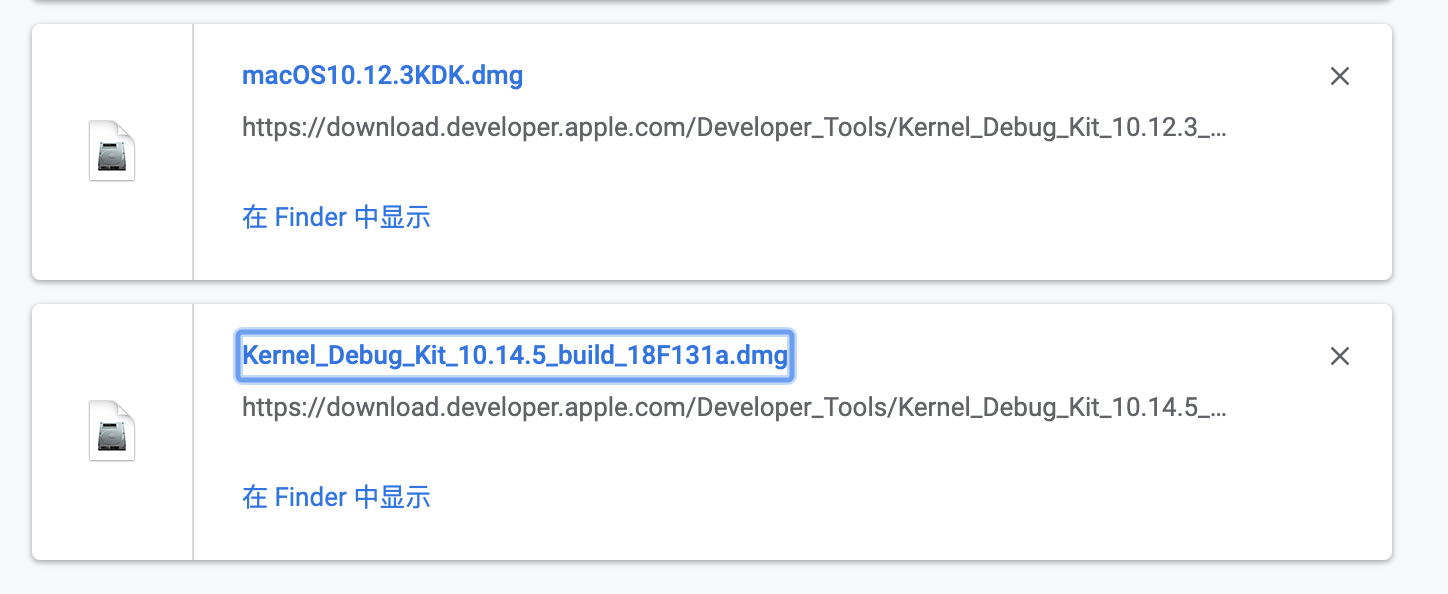Remove macOS10.12.3KDK.dmg from the downloads list

click(1340, 76)
